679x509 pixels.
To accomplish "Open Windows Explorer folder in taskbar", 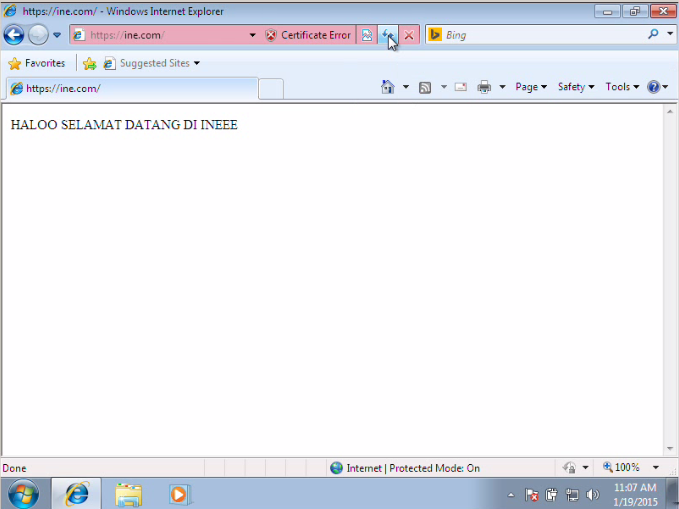I will coord(129,494).
